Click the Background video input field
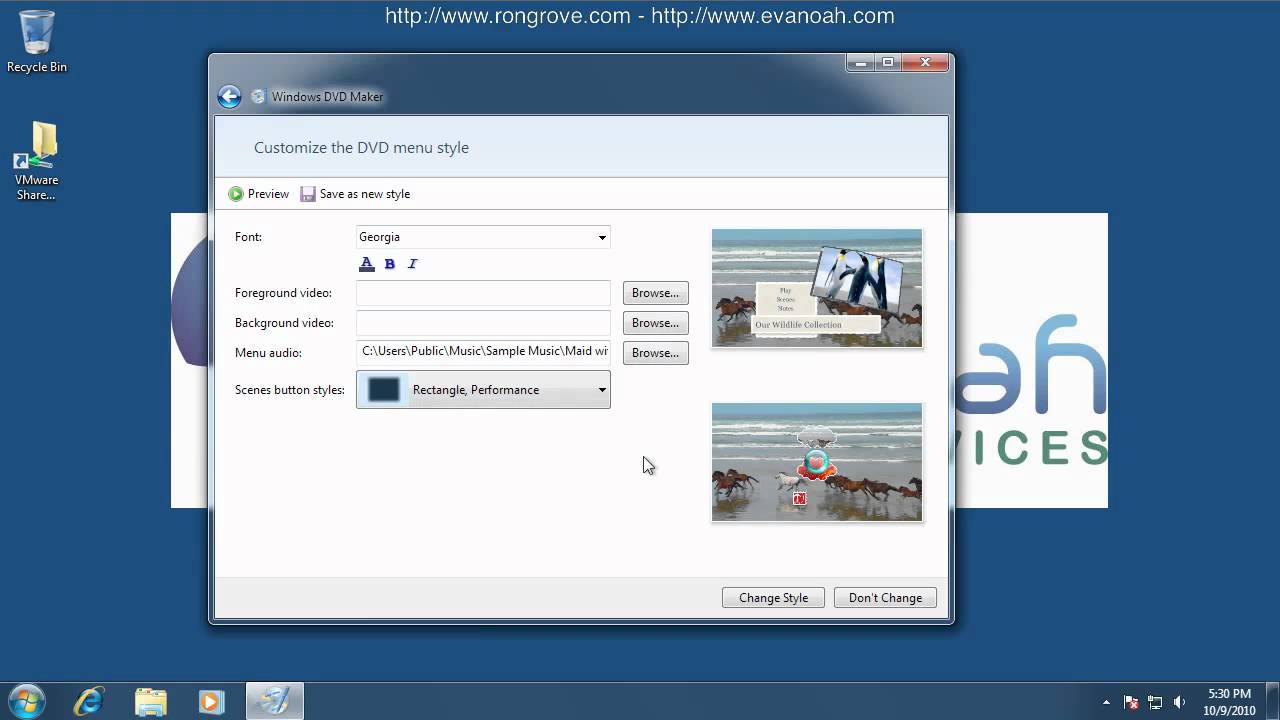The image size is (1280, 720). tap(483, 323)
